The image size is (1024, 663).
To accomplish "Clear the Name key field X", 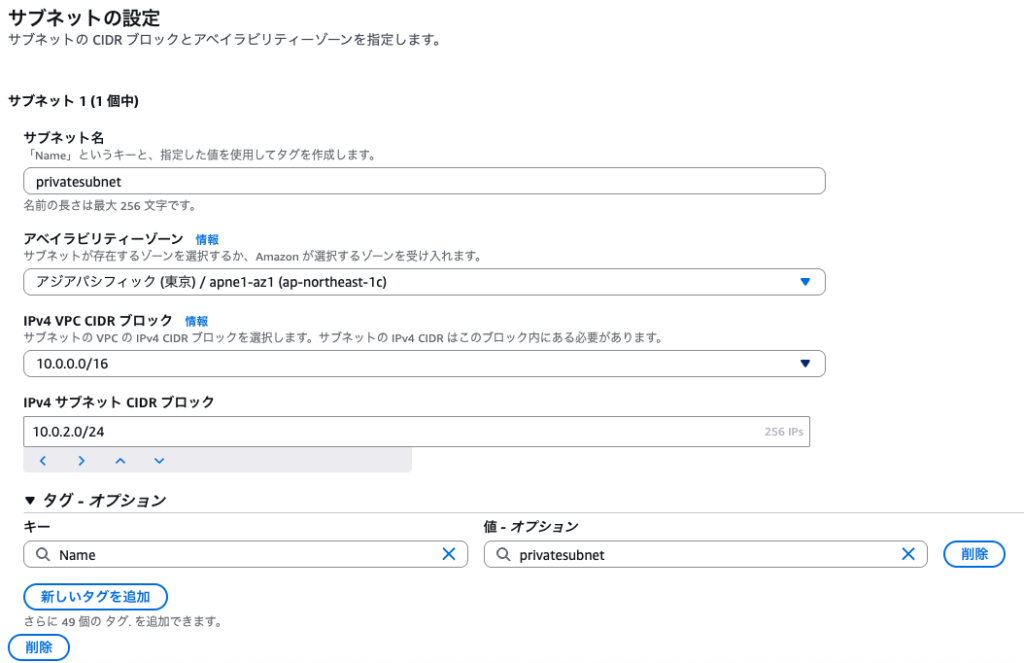I will point(449,554).
